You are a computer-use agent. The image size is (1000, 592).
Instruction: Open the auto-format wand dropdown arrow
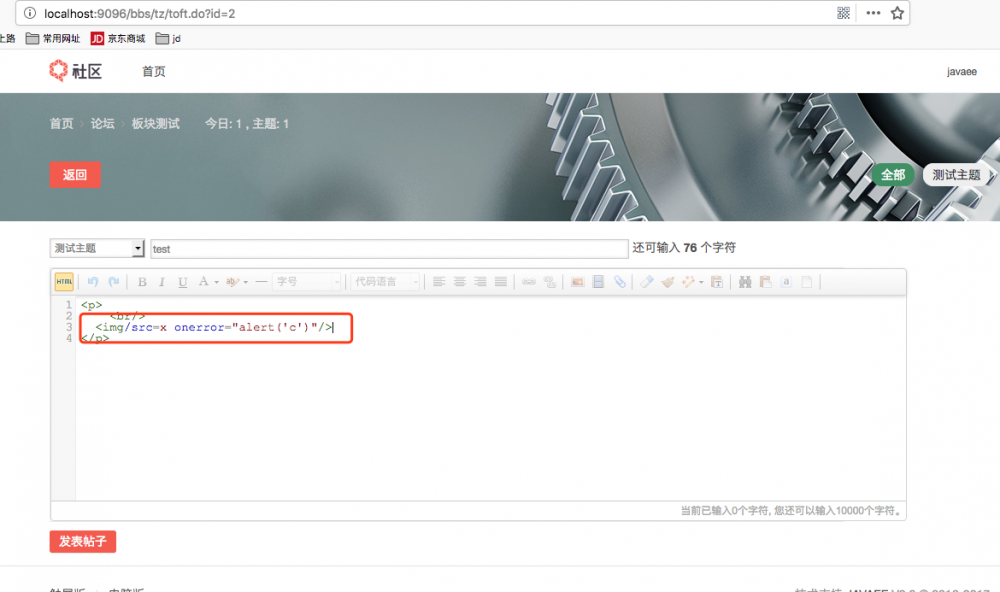(701, 282)
